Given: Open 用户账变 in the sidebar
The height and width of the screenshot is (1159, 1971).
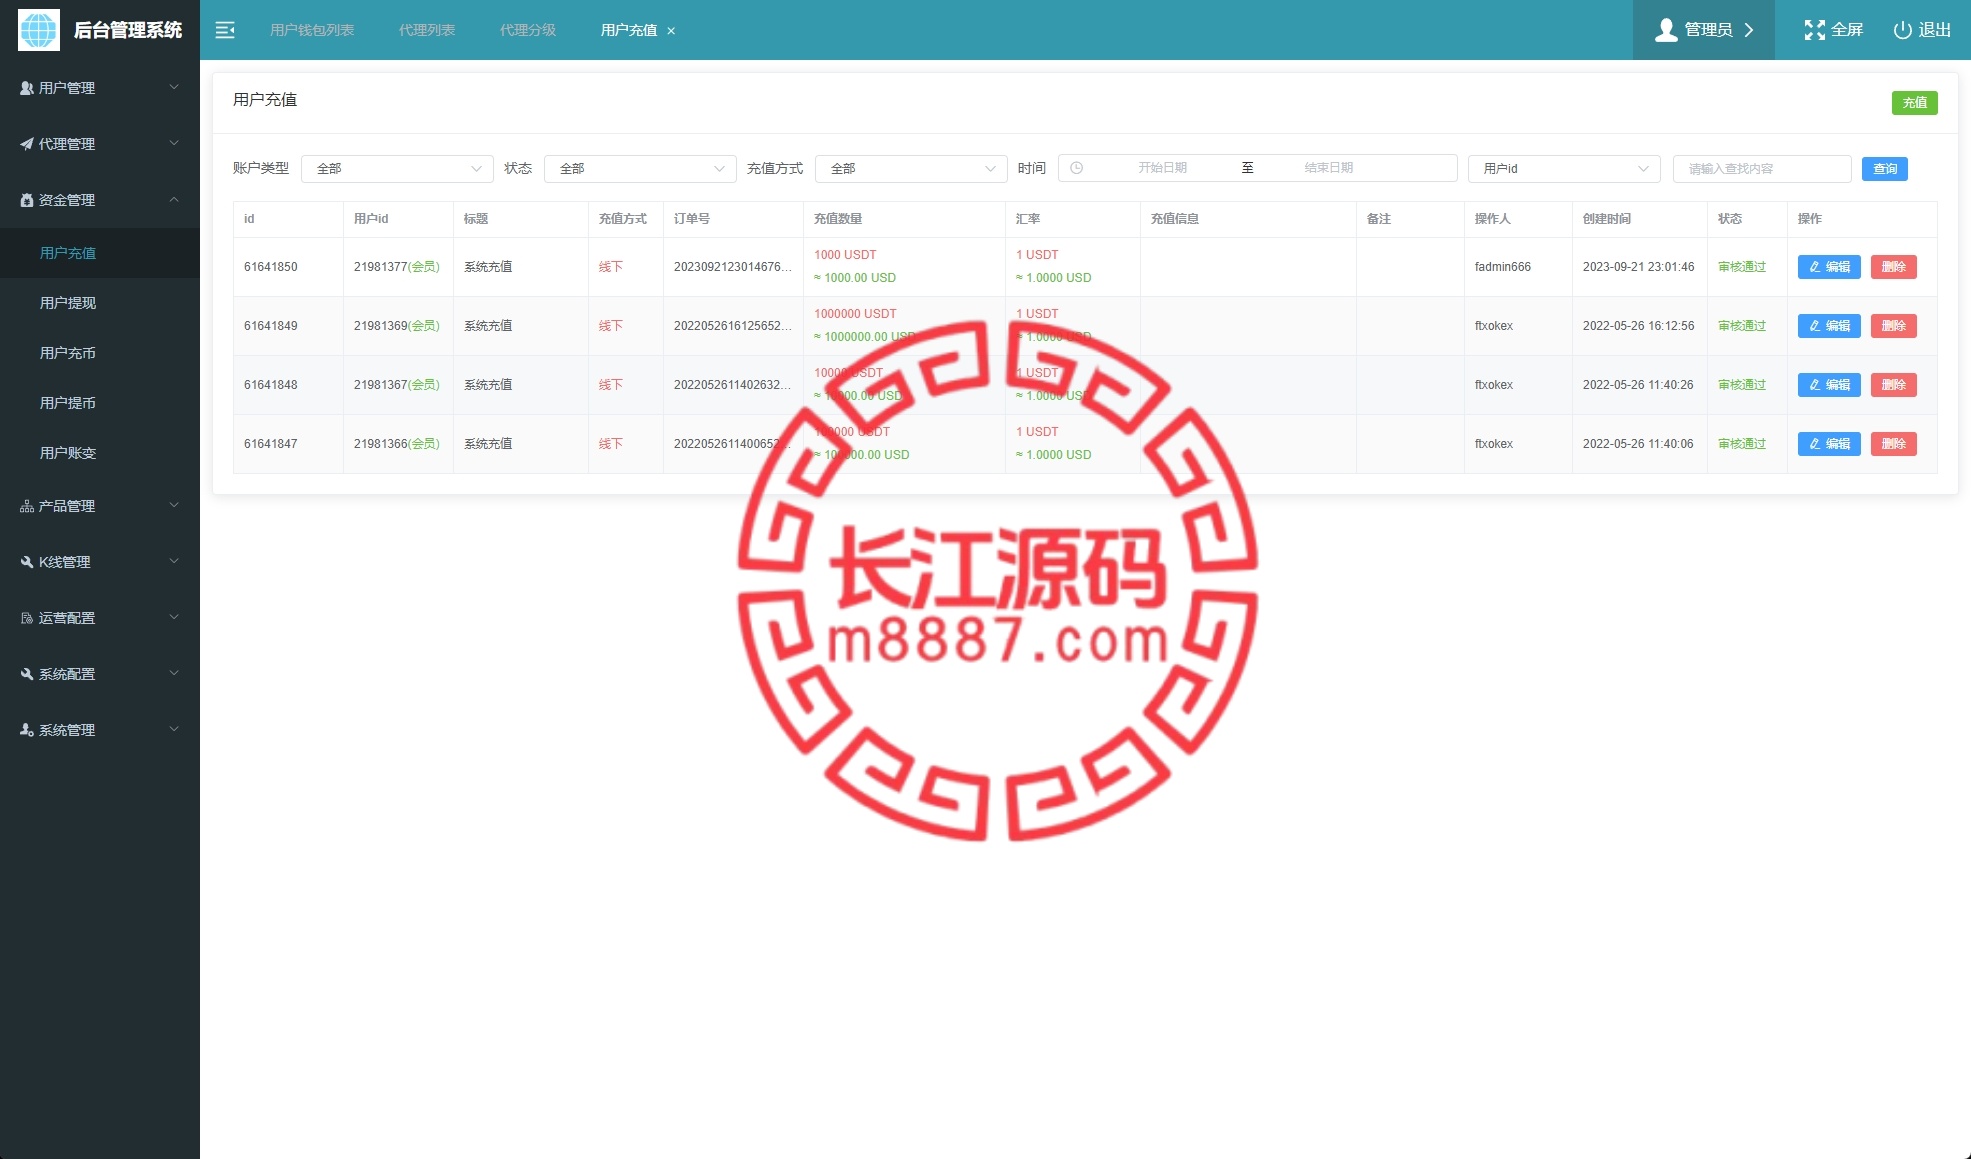Looking at the screenshot, I should coord(100,453).
